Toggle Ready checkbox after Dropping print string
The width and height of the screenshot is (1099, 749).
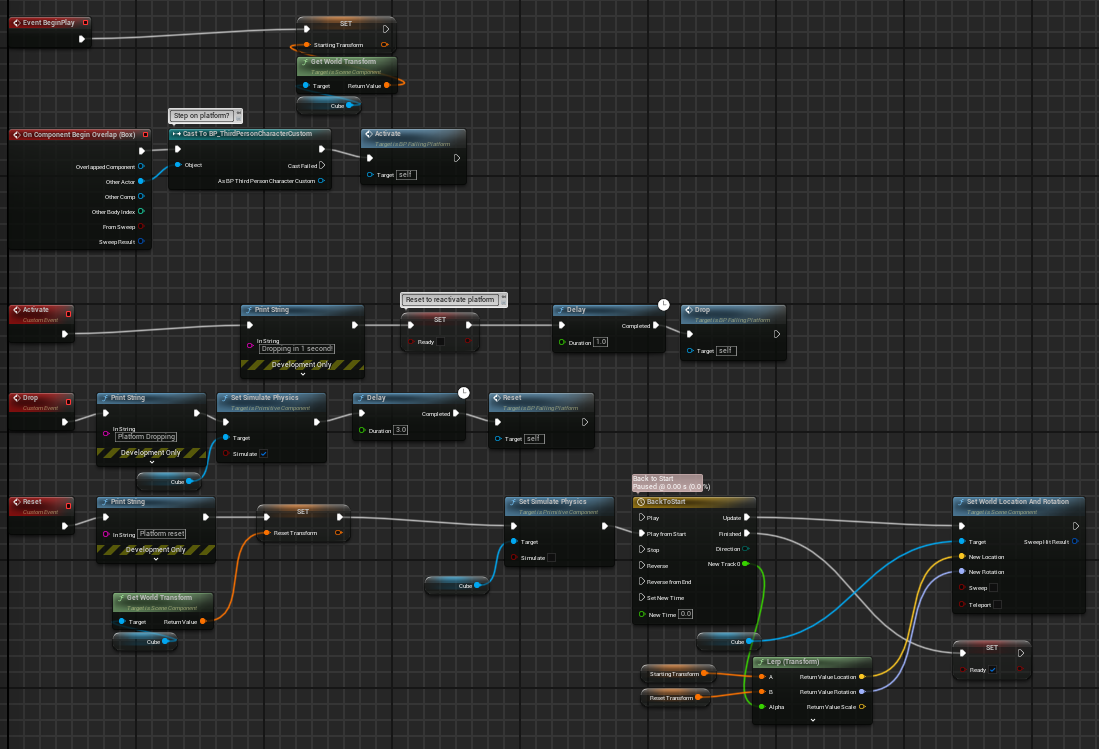pyautogui.click(x=441, y=342)
